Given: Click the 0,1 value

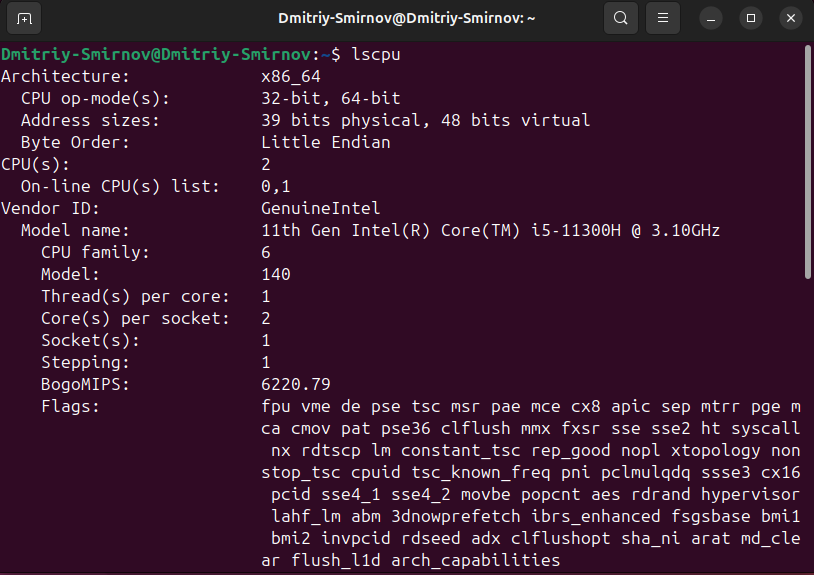Looking at the screenshot, I should (276, 186).
